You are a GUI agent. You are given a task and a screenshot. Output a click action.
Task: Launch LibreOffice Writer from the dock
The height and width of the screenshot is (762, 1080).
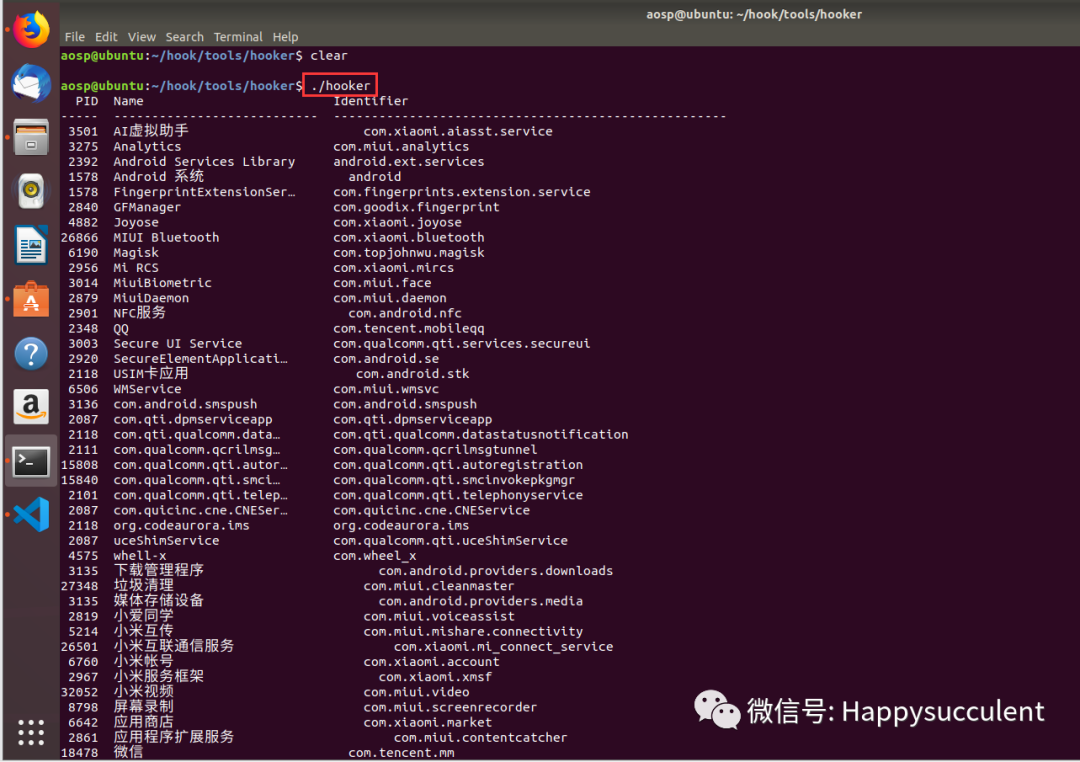(x=31, y=245)
